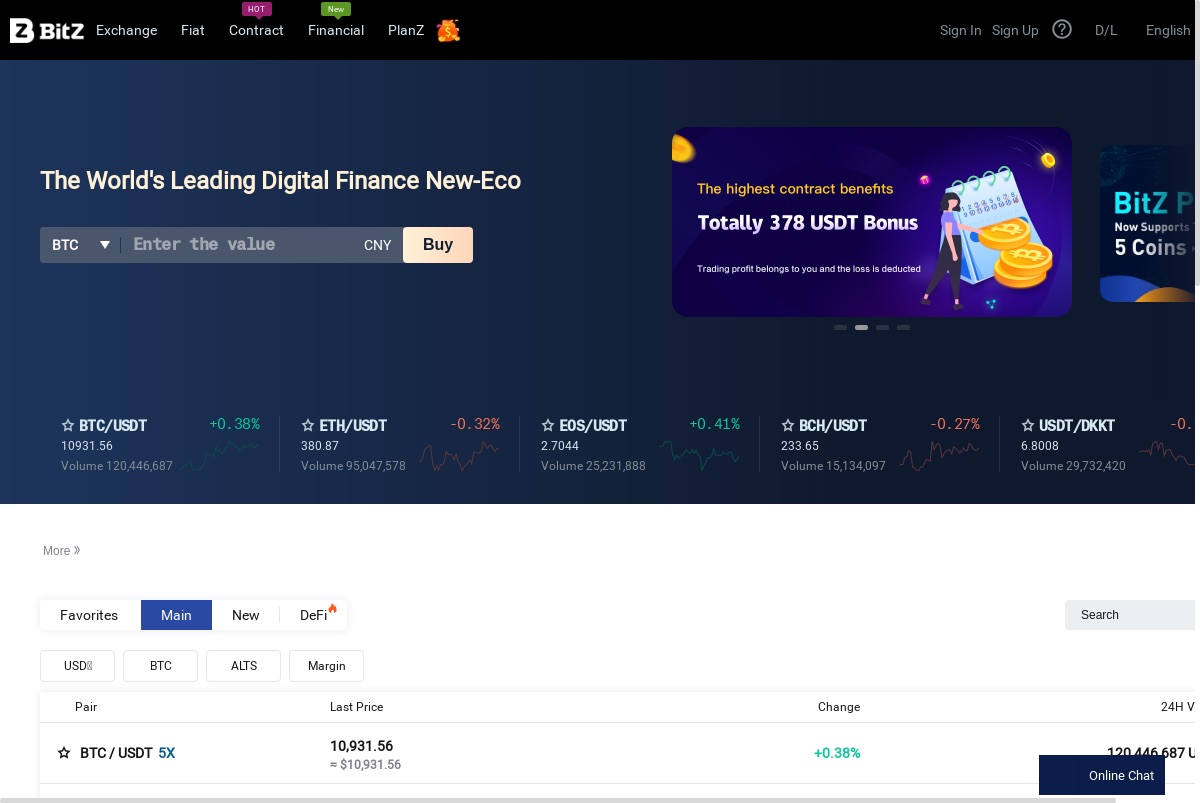Open BTC / USDT pair in table
This screenshot has width=1200, height=803.
(x=116, y=753)
